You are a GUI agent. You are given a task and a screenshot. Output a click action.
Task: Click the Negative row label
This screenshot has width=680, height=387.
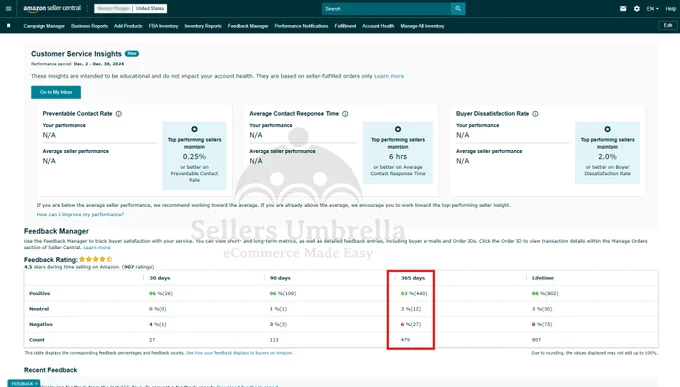(x=41, y=324)
